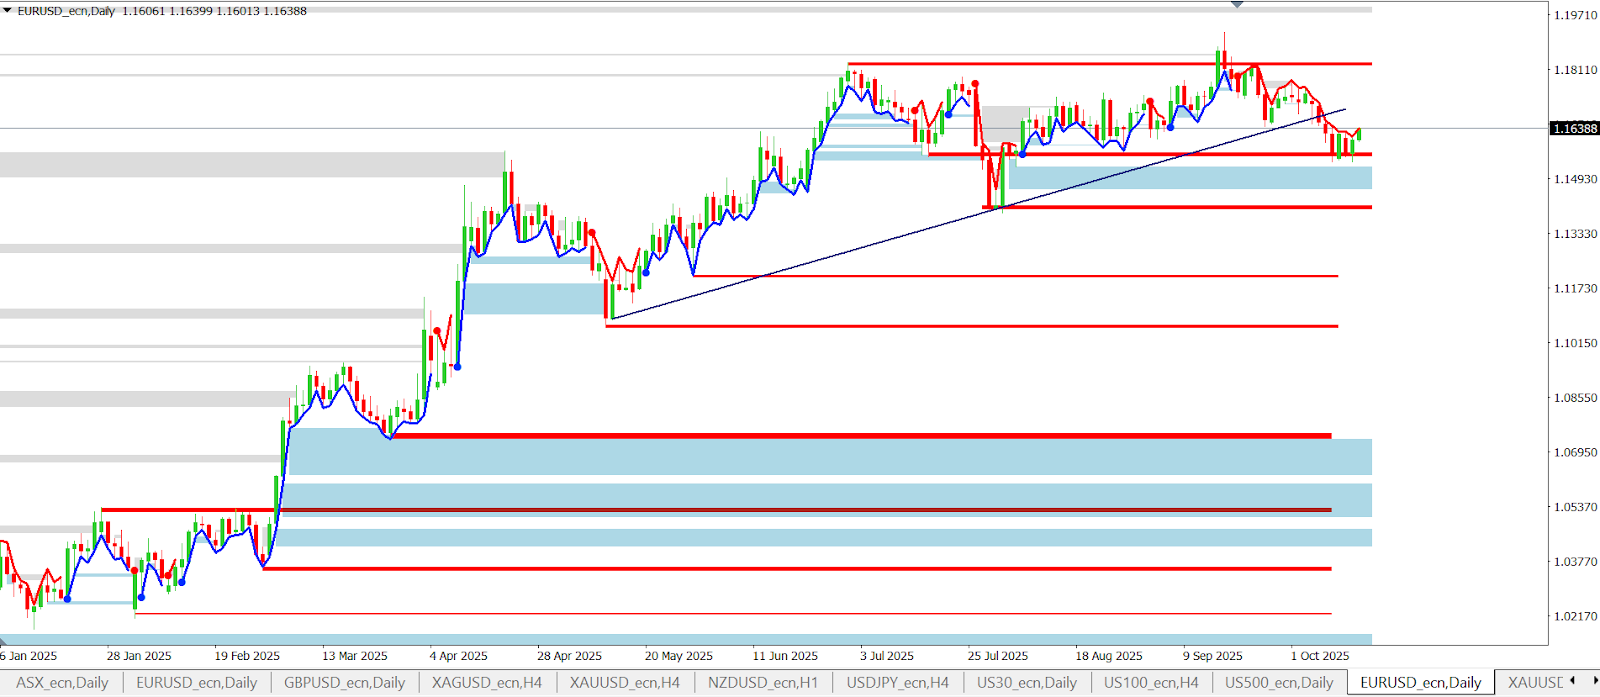
Task: Click the current price label 1.16388
Action: [1575, 129]
